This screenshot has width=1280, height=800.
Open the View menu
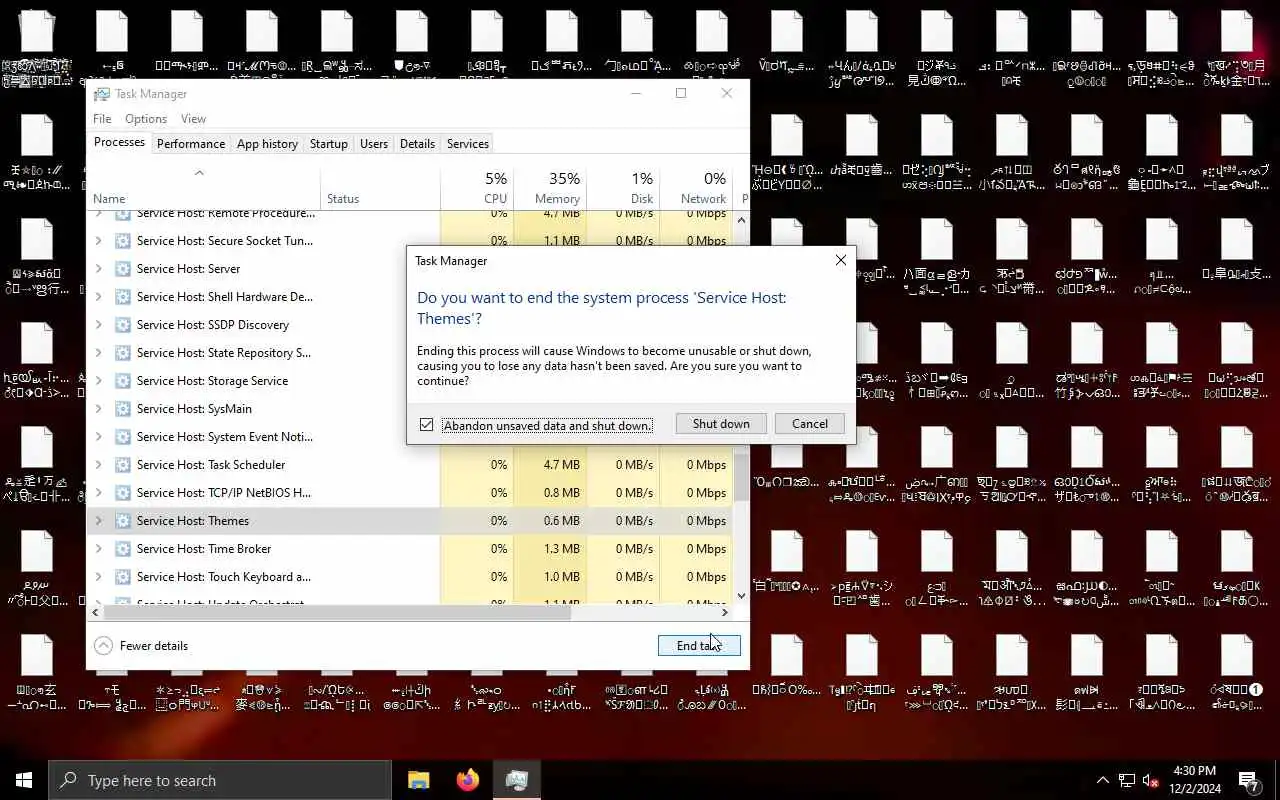[x=193, y=119]
